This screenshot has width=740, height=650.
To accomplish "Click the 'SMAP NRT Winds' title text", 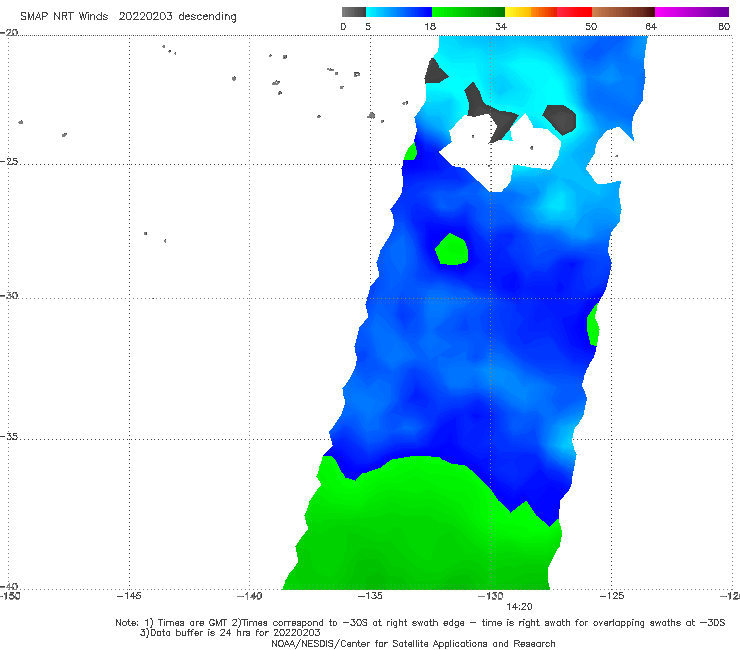I will 64,16.
